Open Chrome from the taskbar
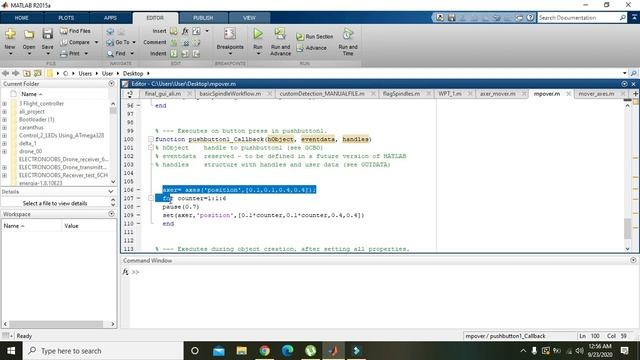Viewport: 640px width, 360px height. [x=264, y=351]
